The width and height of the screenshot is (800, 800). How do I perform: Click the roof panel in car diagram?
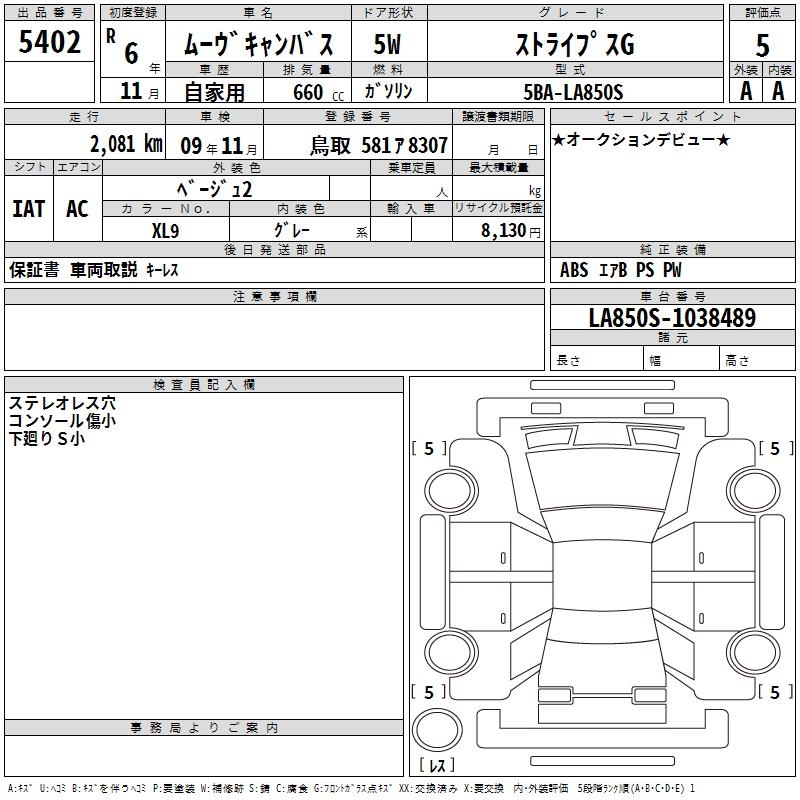tap(602, 576)
